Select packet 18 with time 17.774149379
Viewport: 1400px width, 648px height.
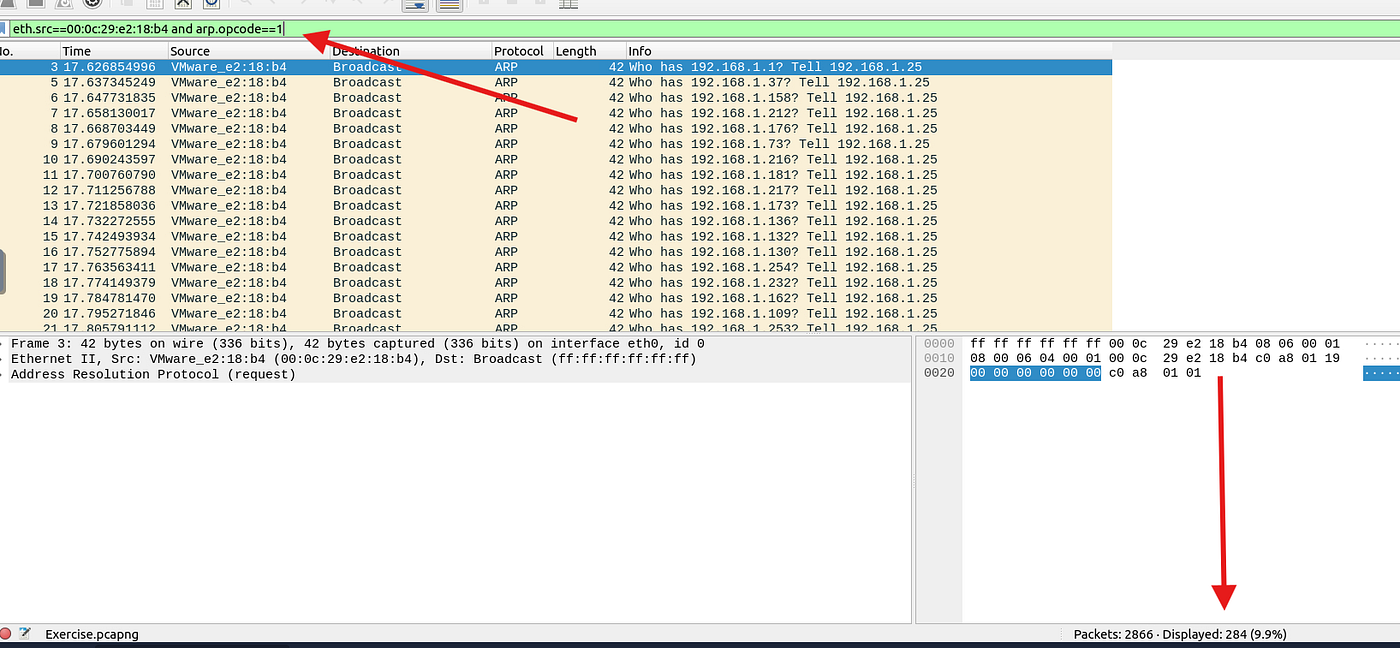(555, 282)
